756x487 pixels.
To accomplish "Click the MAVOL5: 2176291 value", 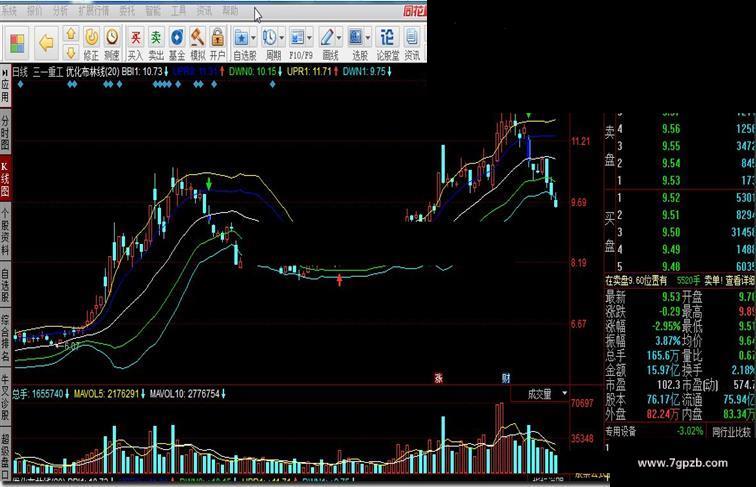I will (x=109, y=394).
